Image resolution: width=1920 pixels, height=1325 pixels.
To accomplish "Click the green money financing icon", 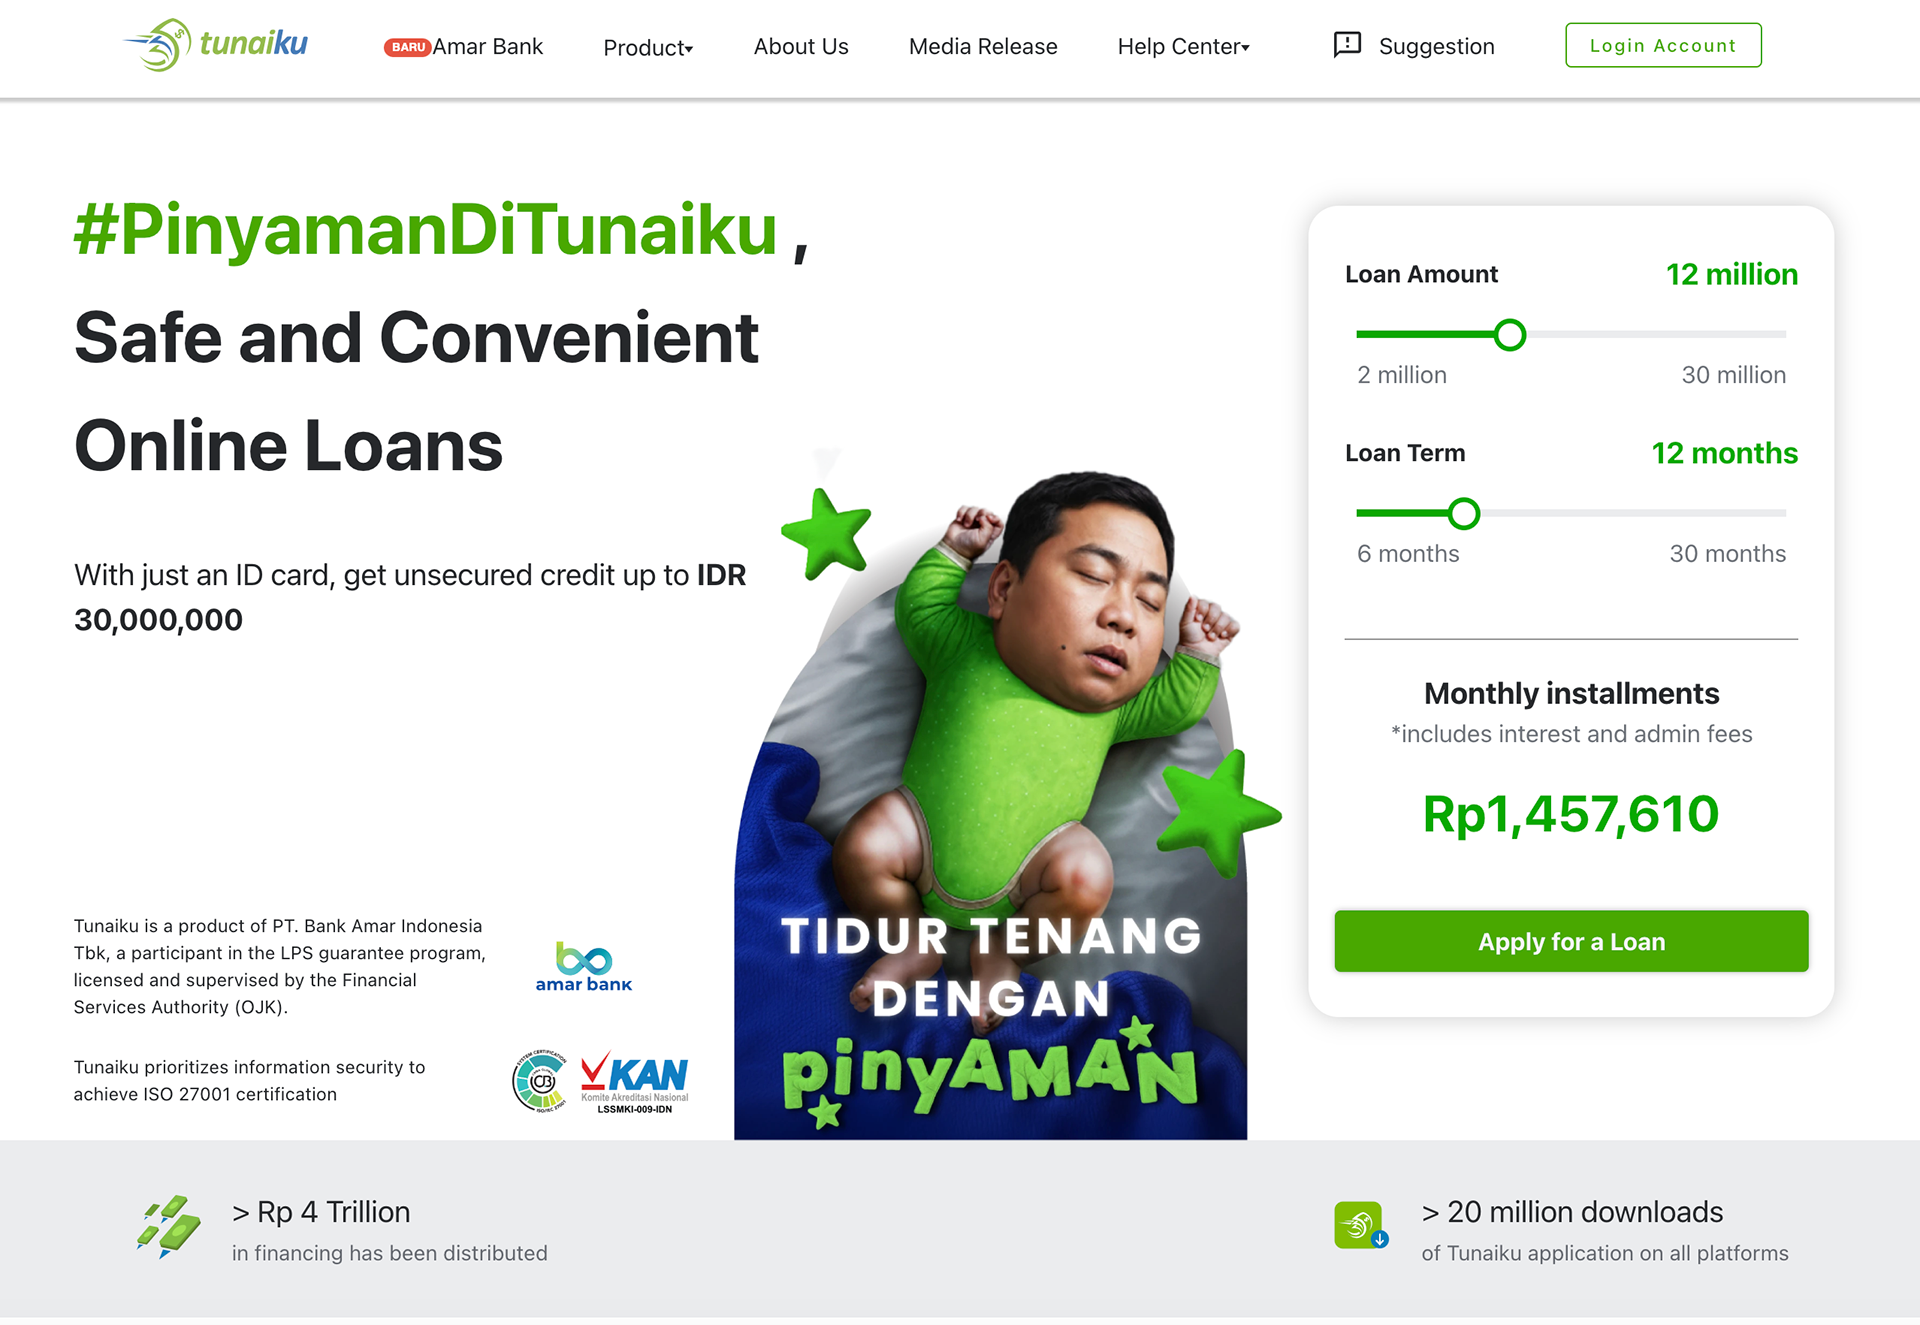I will pos(168,1226).
